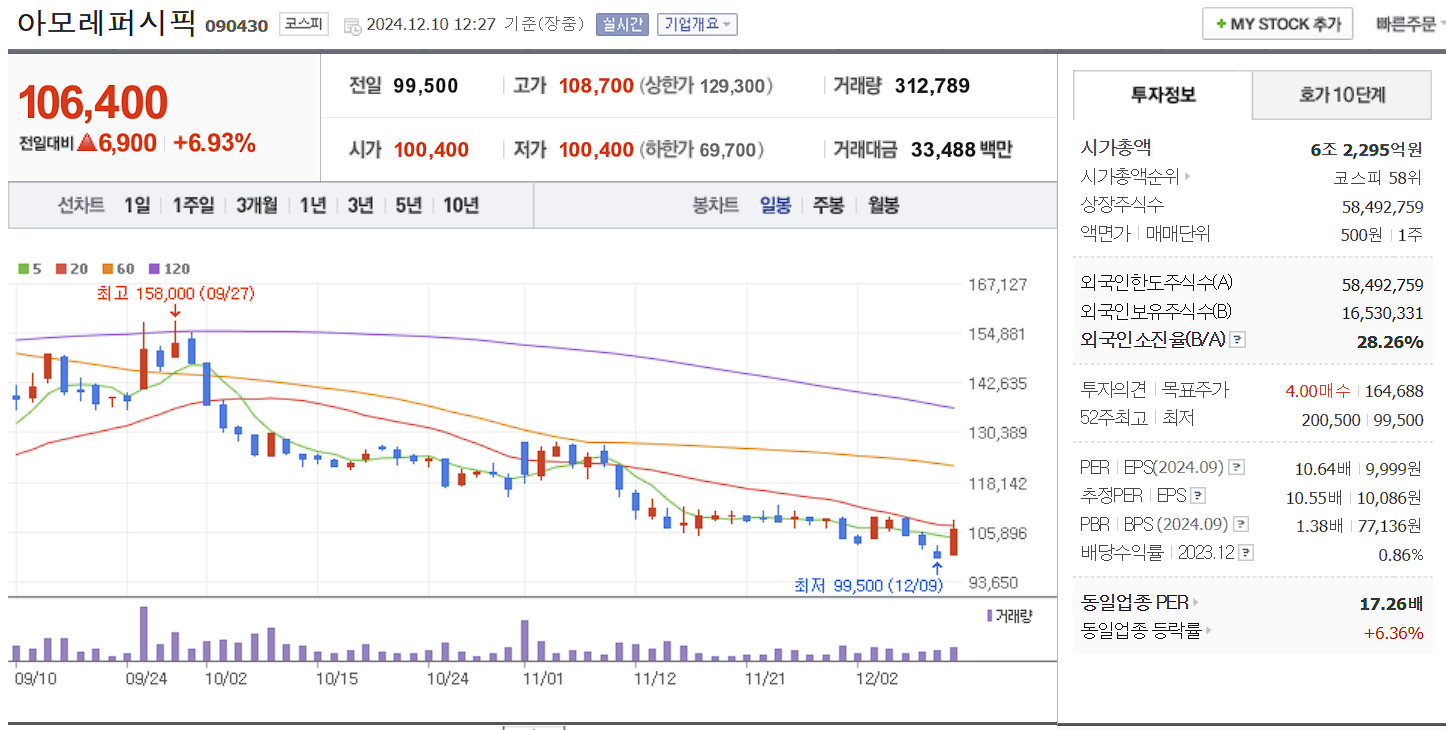Click the MY STOCK 추가 button
Screen dimensions: 1446x730
pos(1277,23)
